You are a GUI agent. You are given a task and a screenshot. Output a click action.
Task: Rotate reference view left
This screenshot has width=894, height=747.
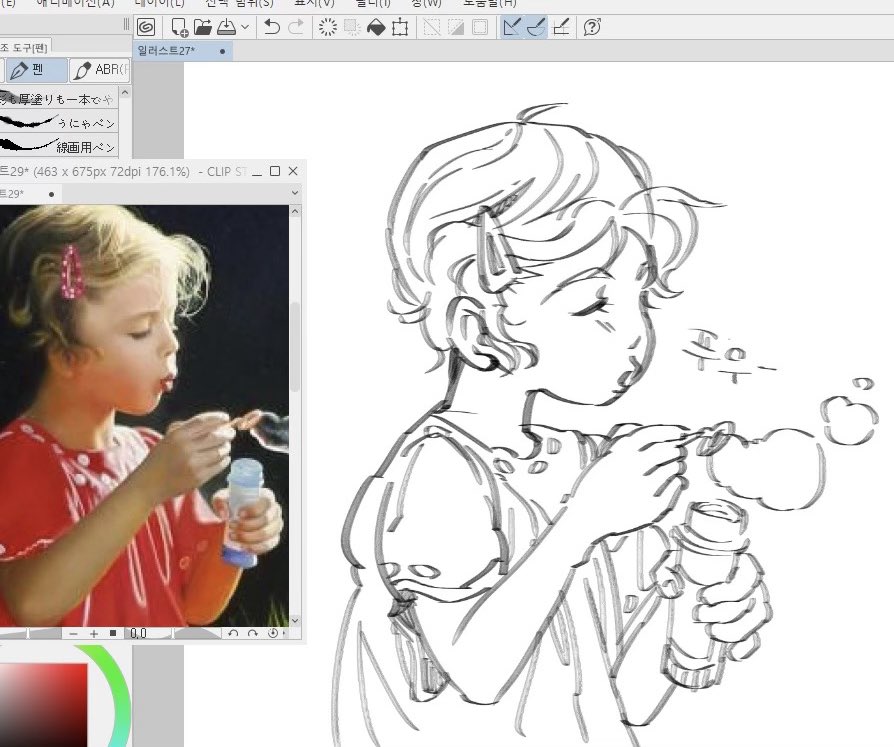[x=233, y=634]
